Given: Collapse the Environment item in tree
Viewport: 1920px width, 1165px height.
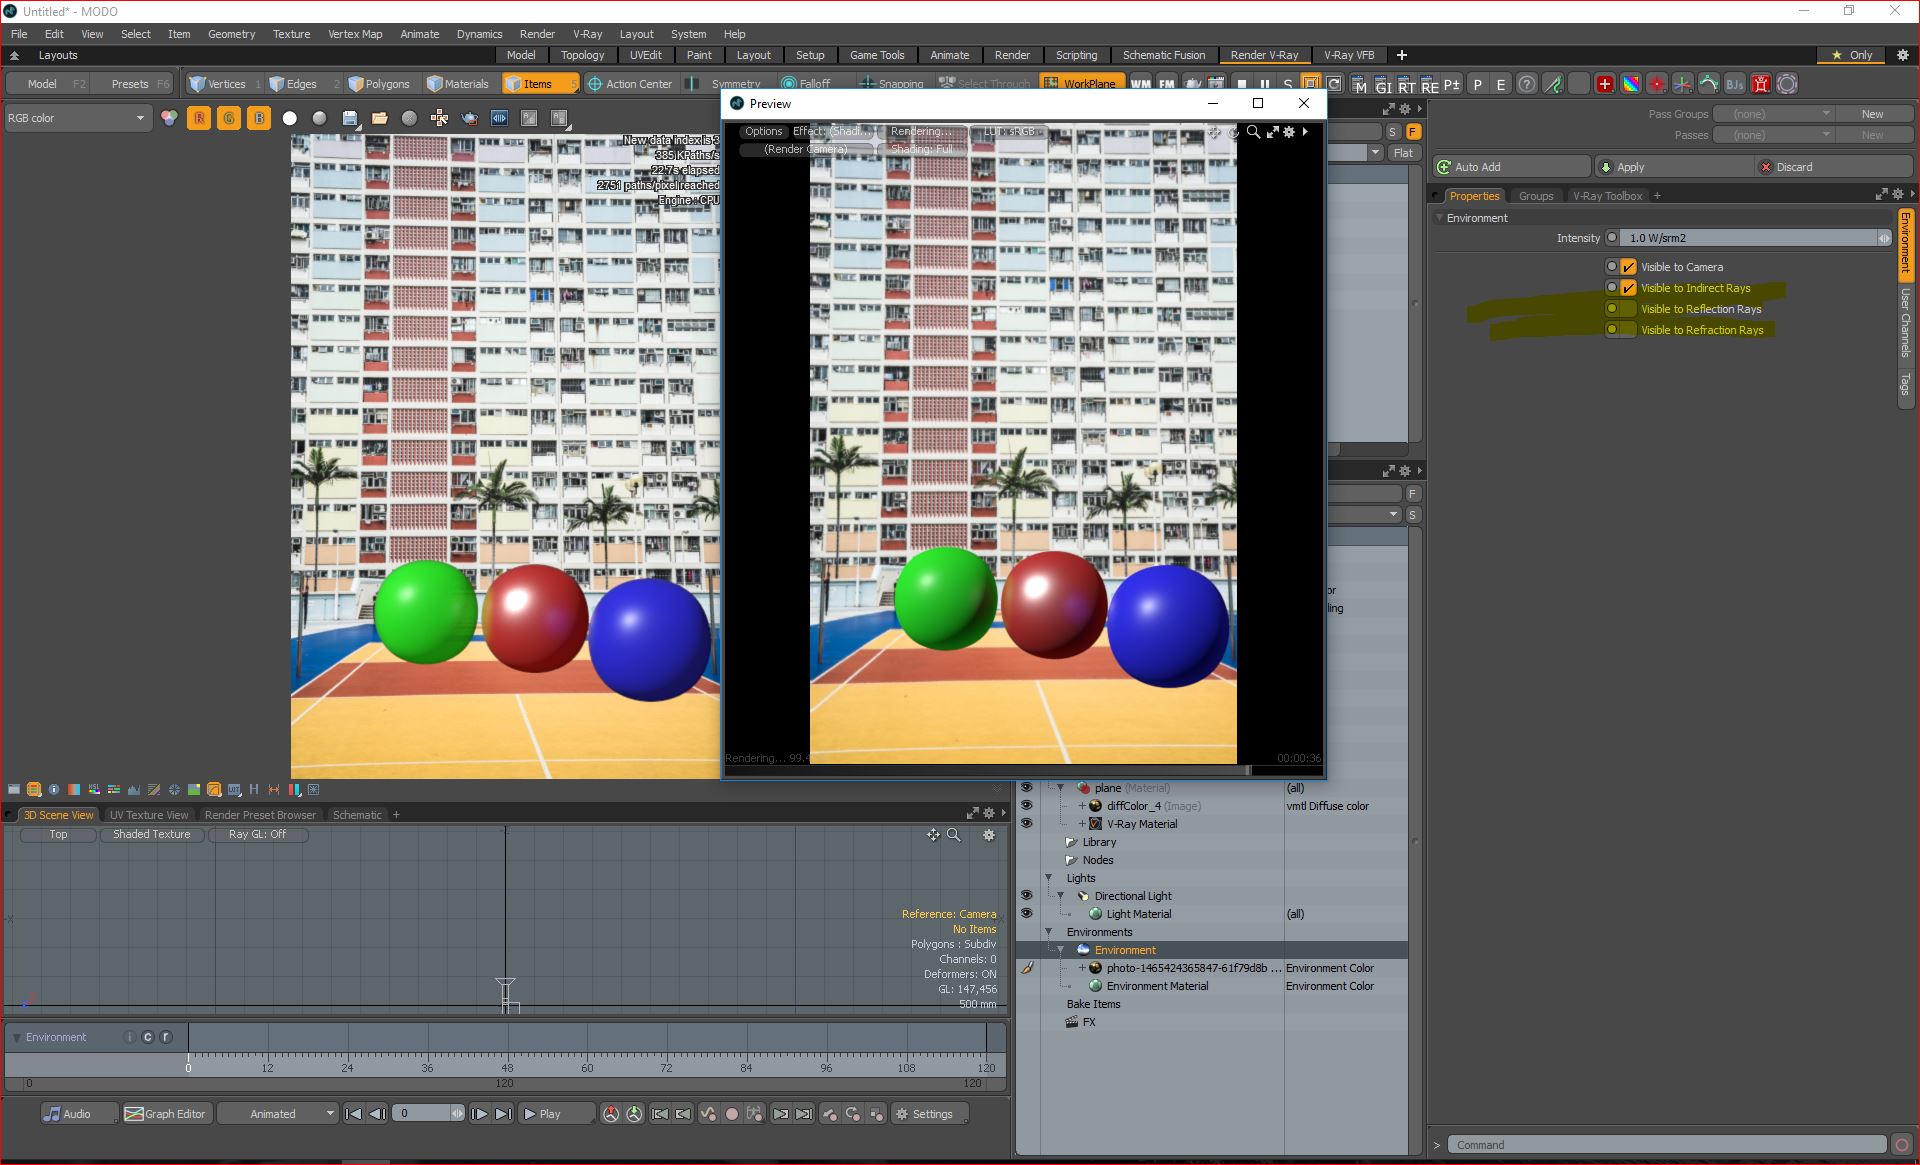Looking at the screenshot, I should (1061, 950).
